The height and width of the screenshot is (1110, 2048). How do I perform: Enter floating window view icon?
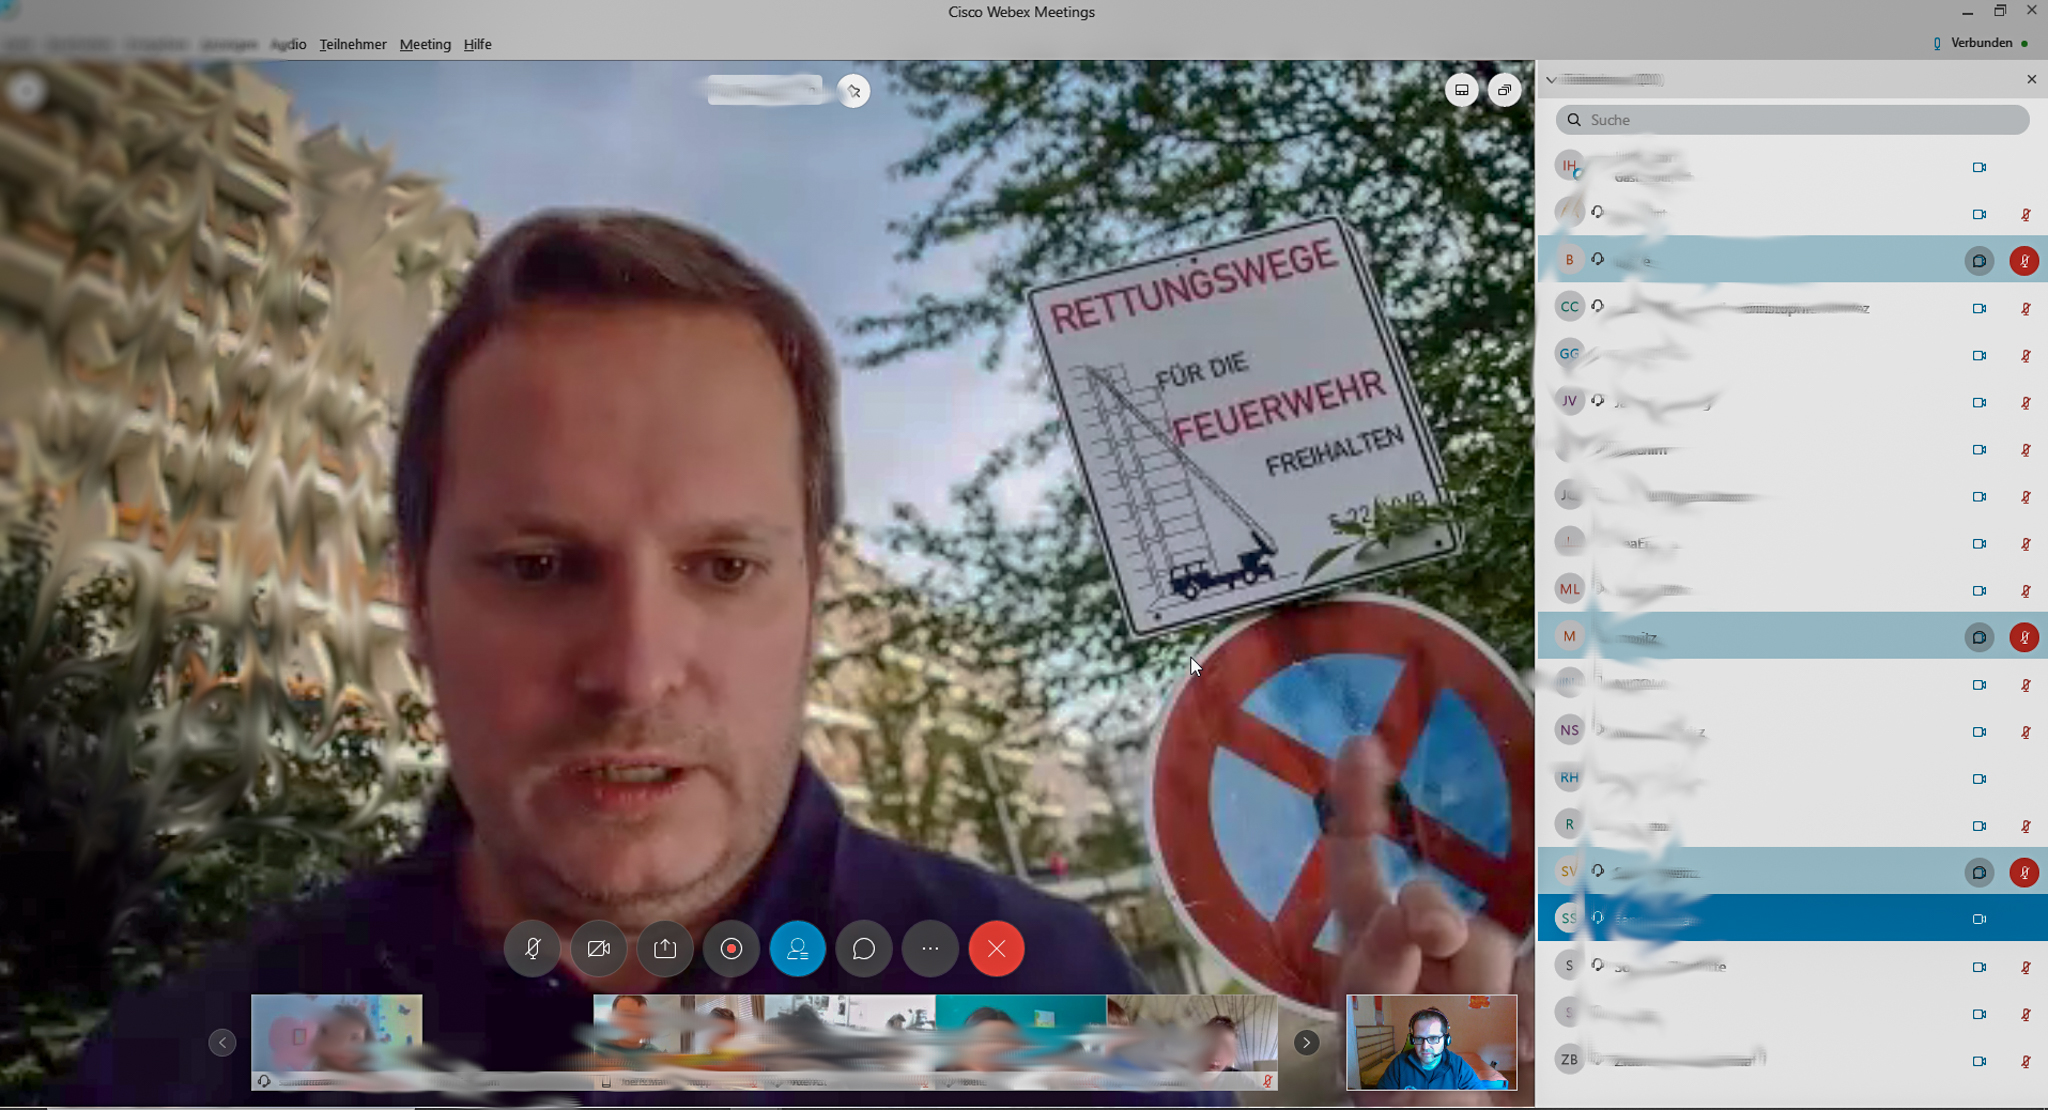pyautogui.click(x=1504, y=90)
